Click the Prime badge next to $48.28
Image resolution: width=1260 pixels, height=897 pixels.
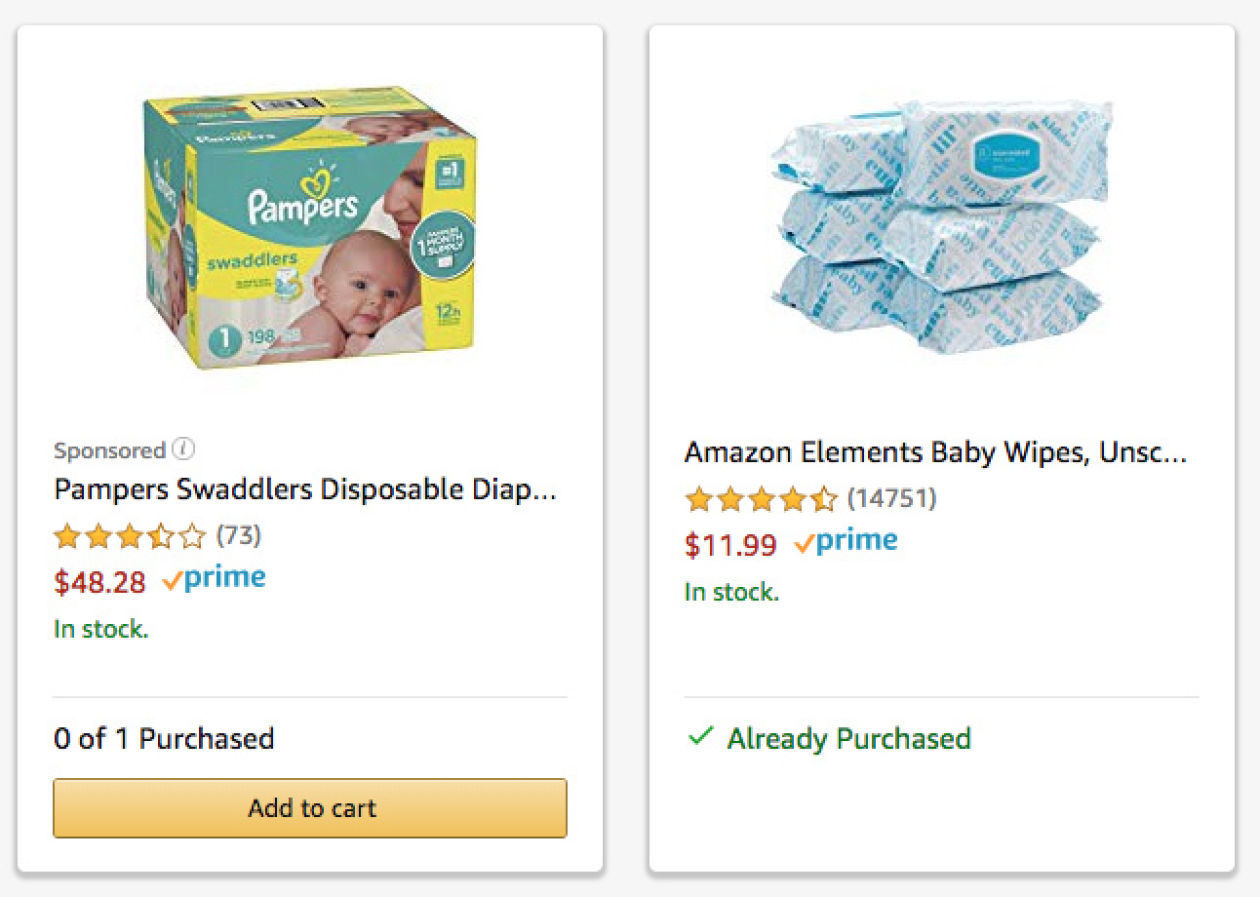pos(214,579)
